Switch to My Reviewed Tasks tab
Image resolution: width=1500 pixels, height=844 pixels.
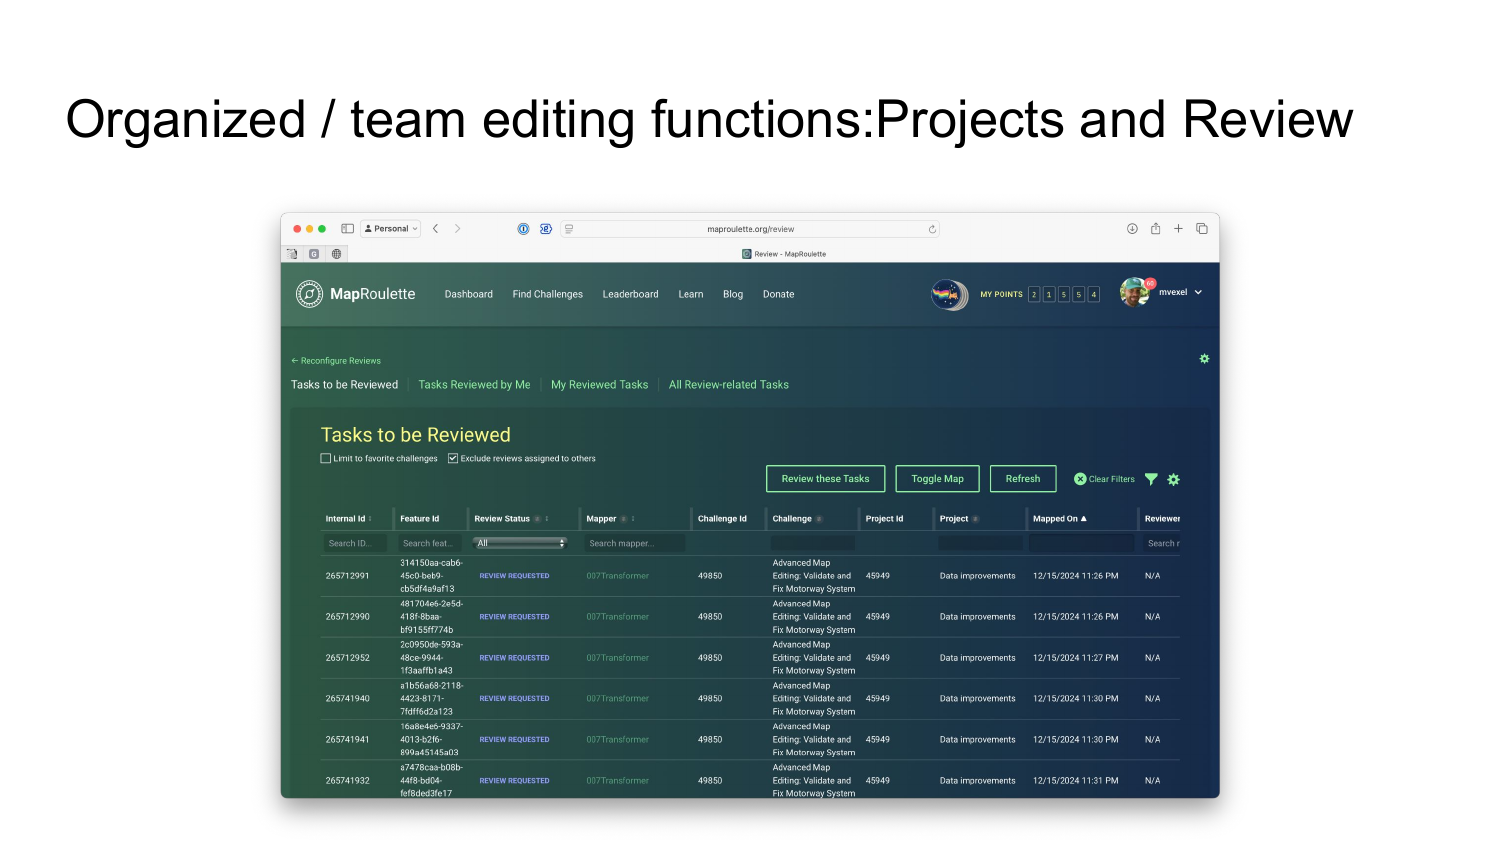(600, 385)
